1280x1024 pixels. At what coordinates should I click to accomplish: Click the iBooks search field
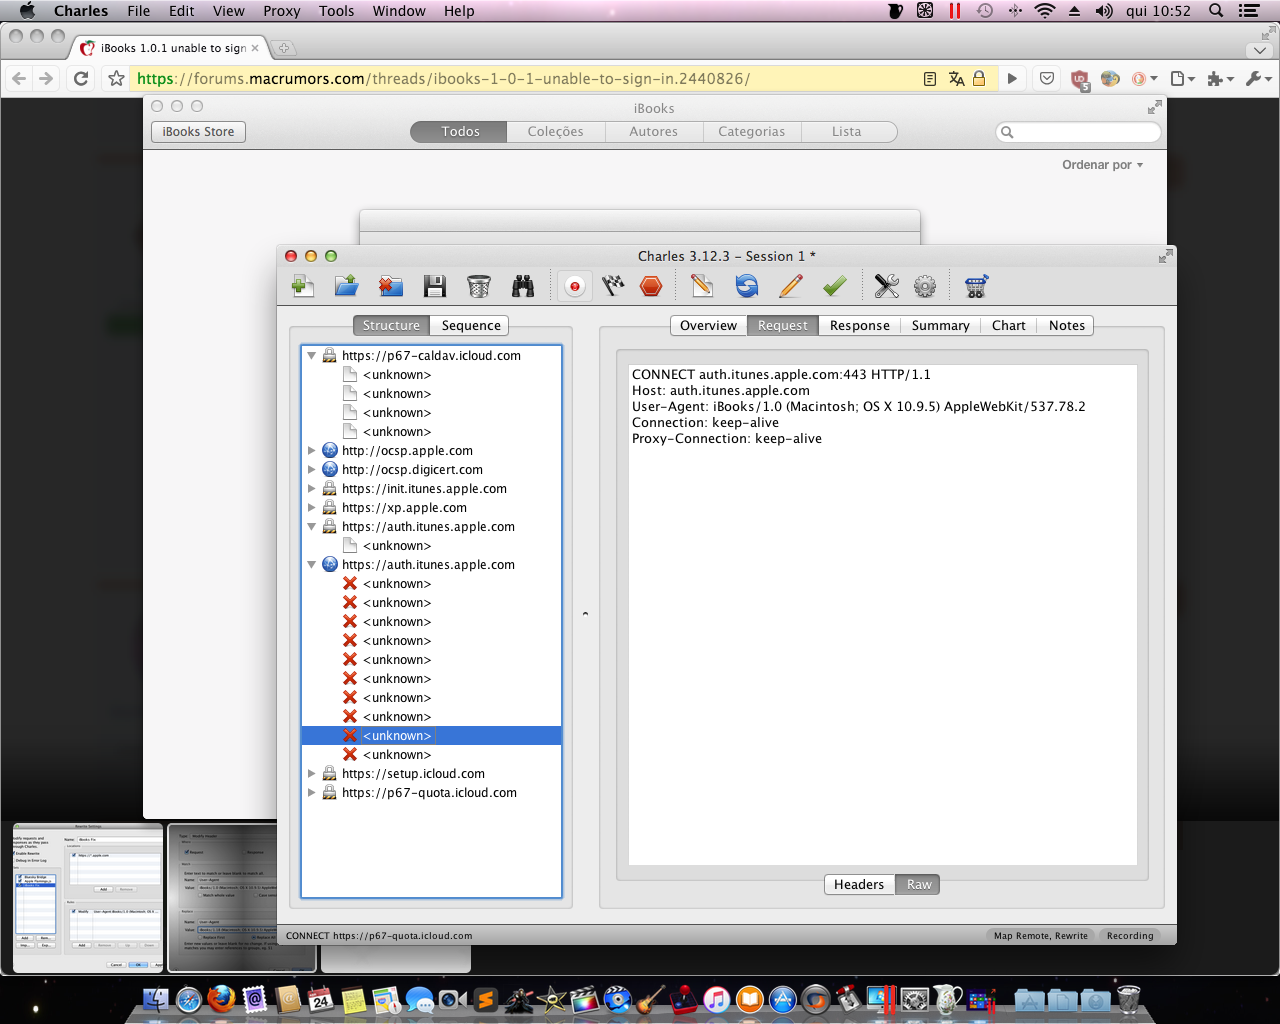[x=1078, y=132]
